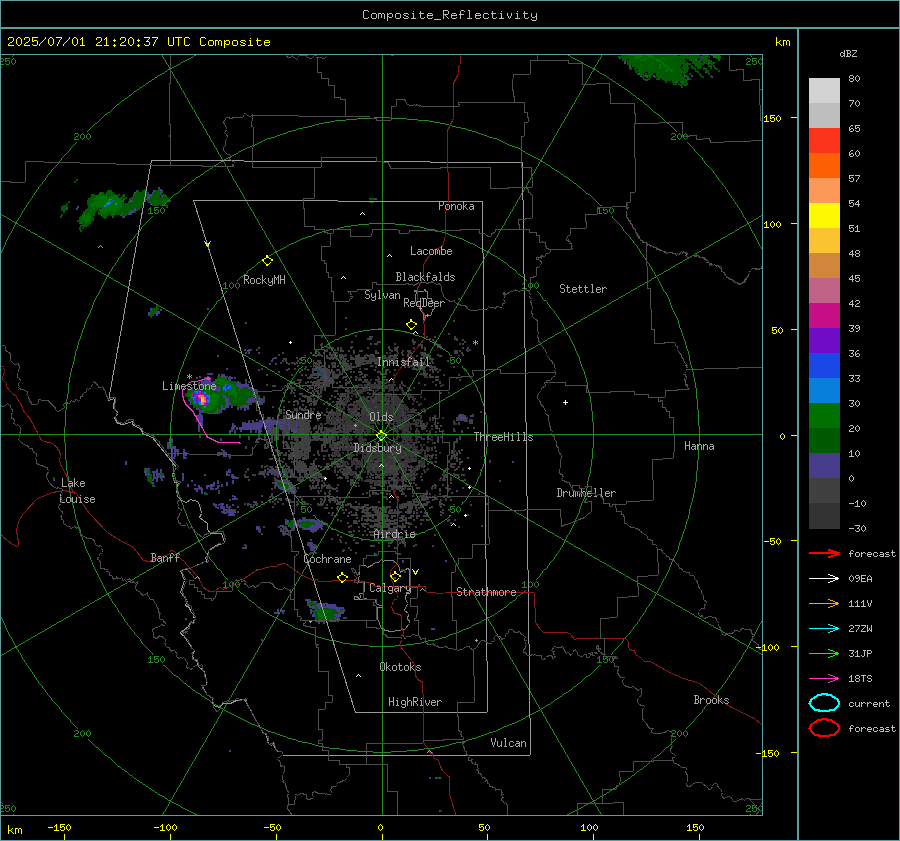Pick the green 31JP arrow legend icon

pyautogui.click(x=824, y=653)
